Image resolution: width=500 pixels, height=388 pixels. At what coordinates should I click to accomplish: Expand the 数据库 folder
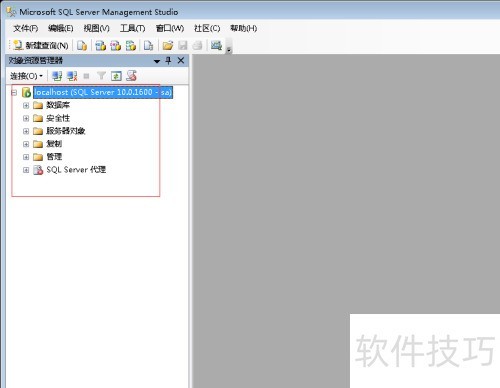pyautogui.click(x=26, y=106)
